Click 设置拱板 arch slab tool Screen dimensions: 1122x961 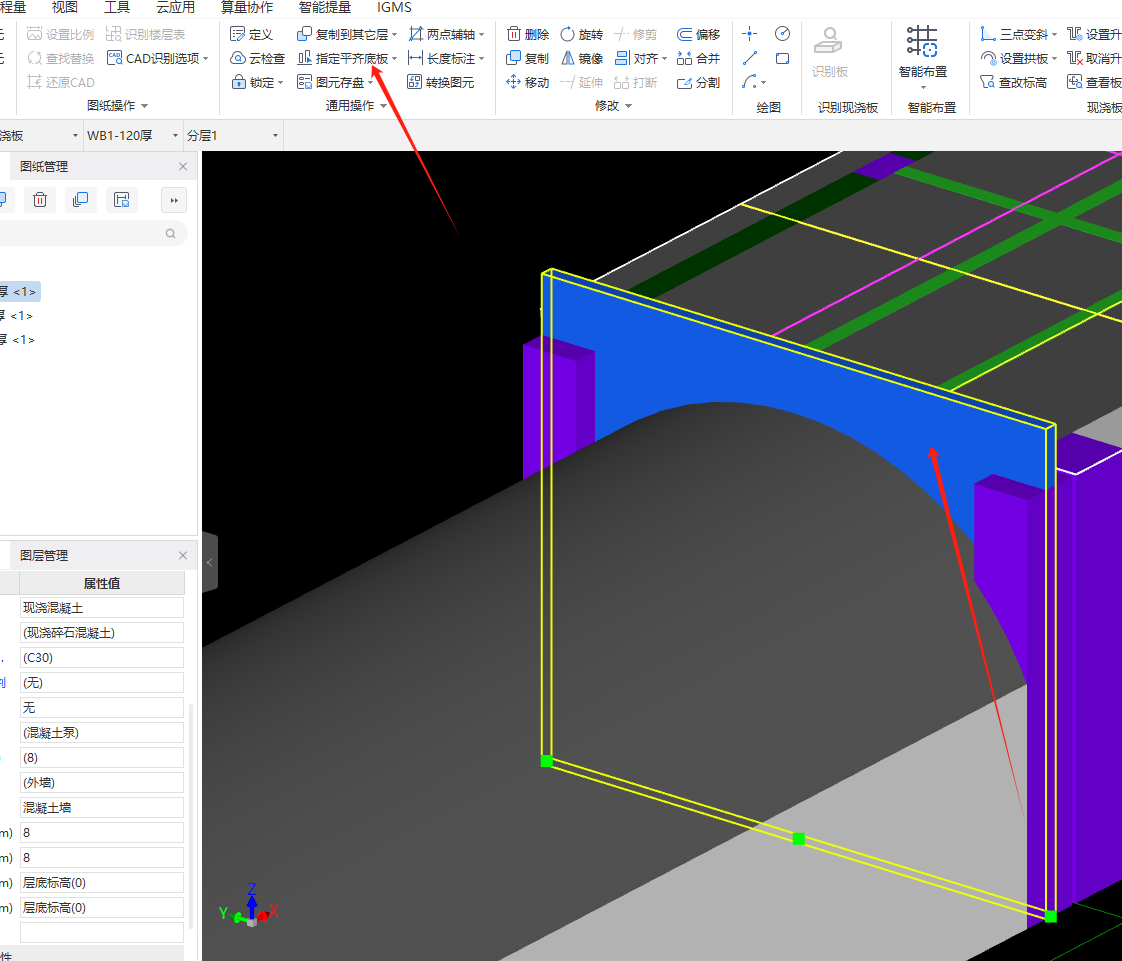(x=1019, y=59)
